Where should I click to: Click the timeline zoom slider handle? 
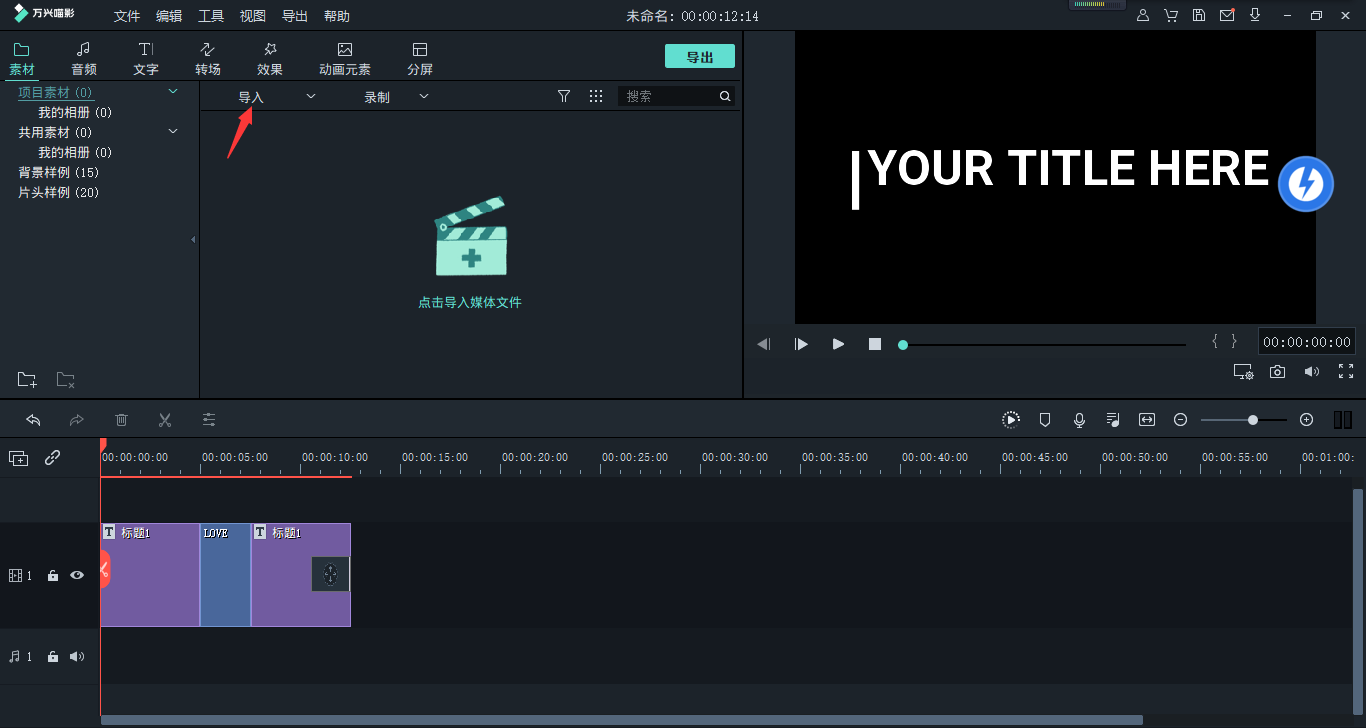point(1253,420)
